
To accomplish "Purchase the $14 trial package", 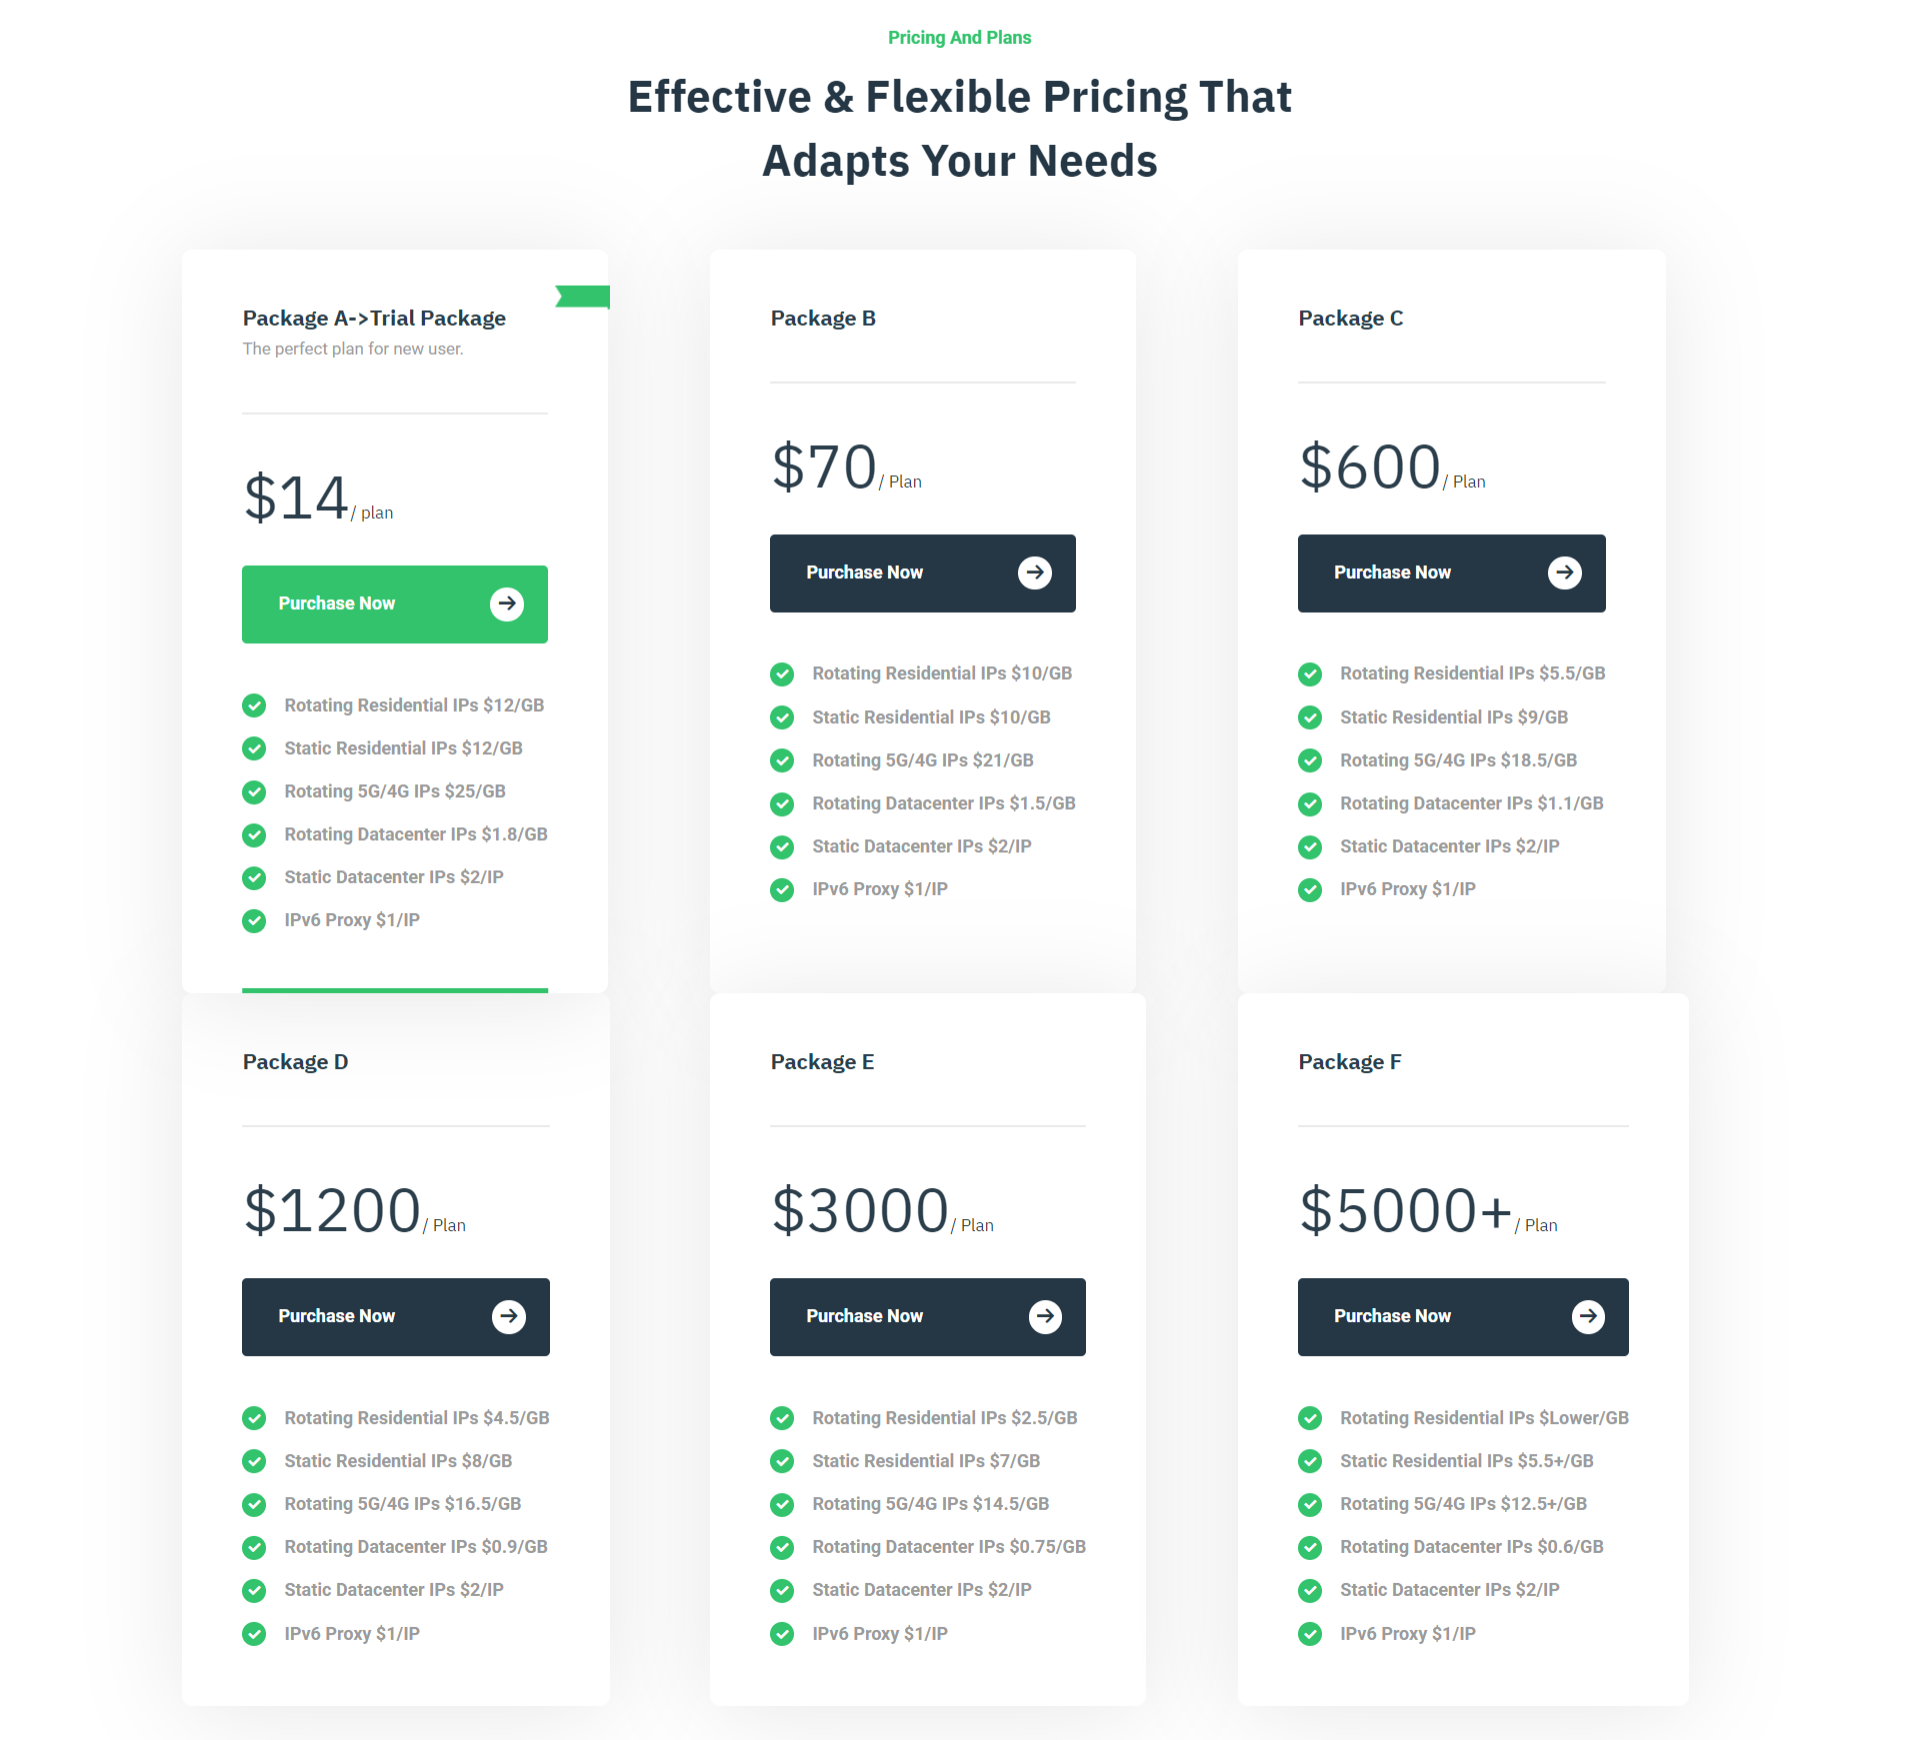I will click(395, 604).
